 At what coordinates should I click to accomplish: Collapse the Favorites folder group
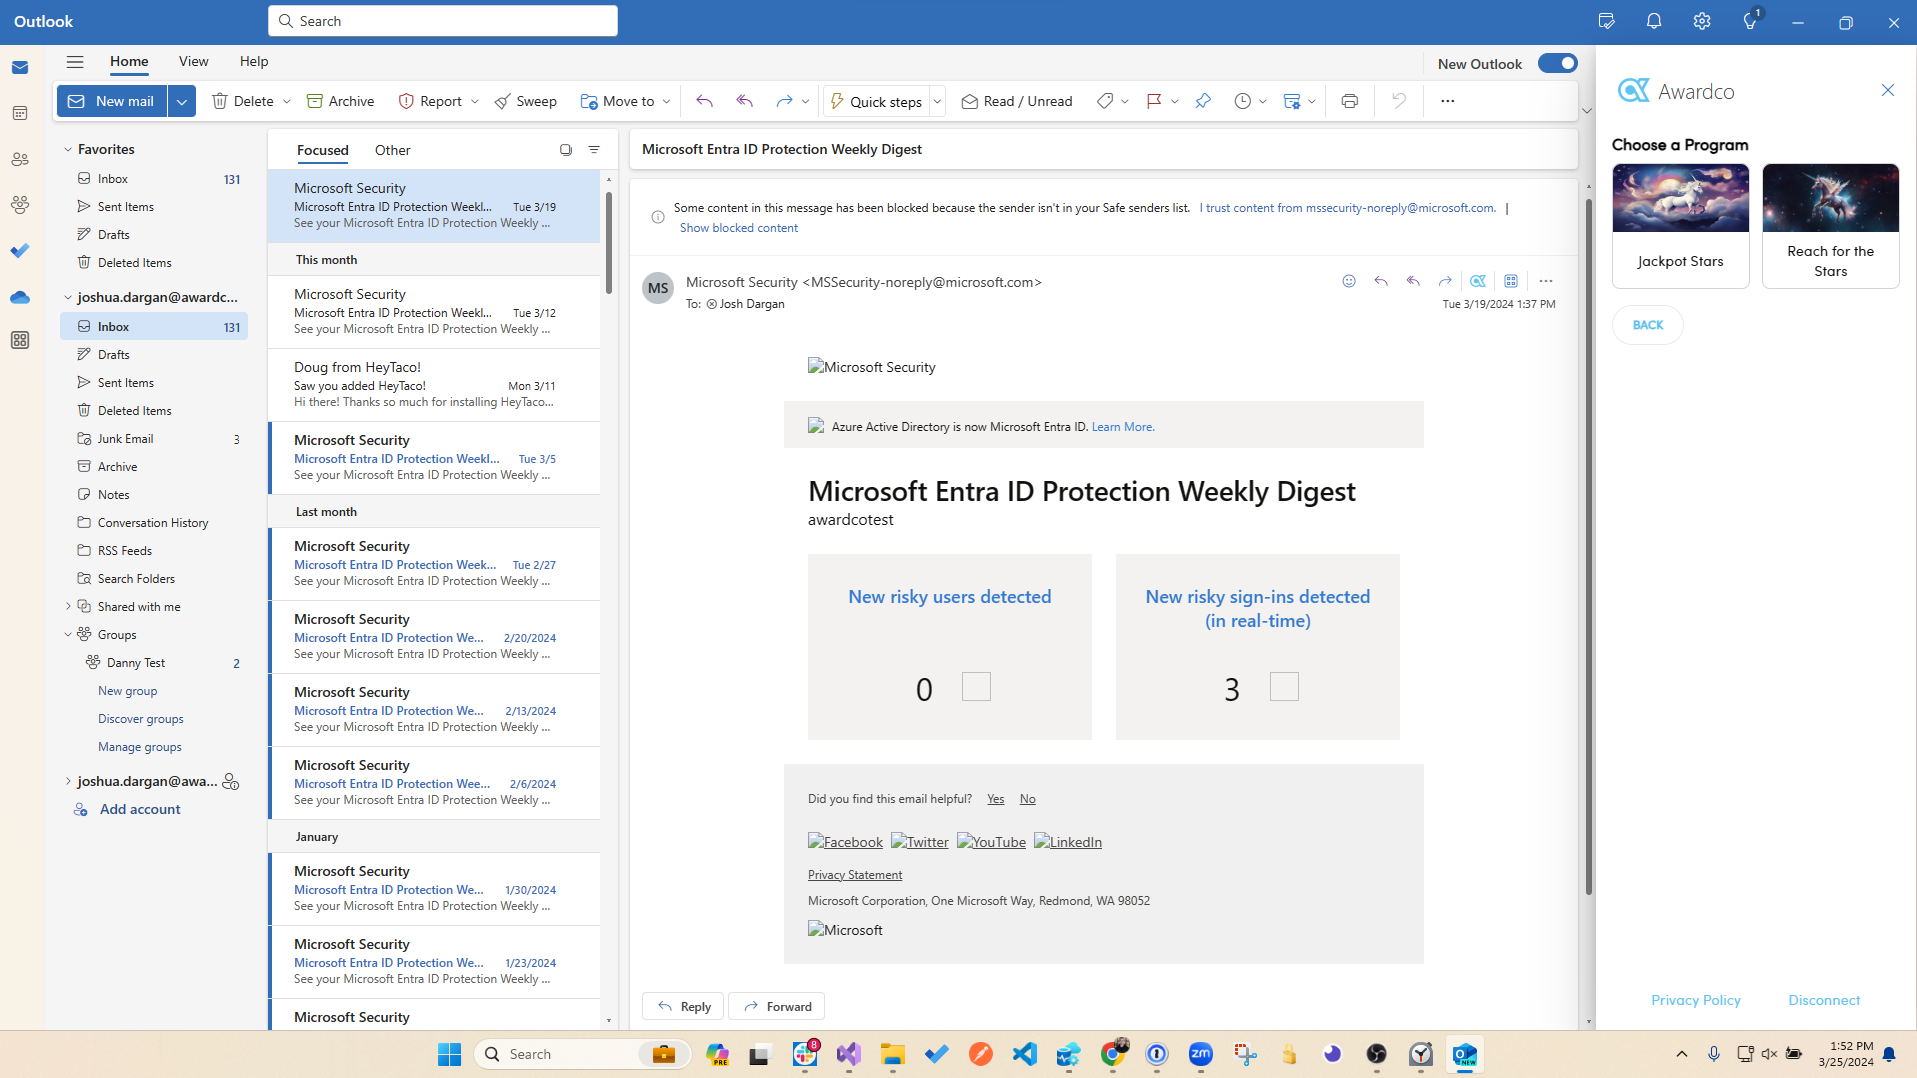(x=68, y=149)
